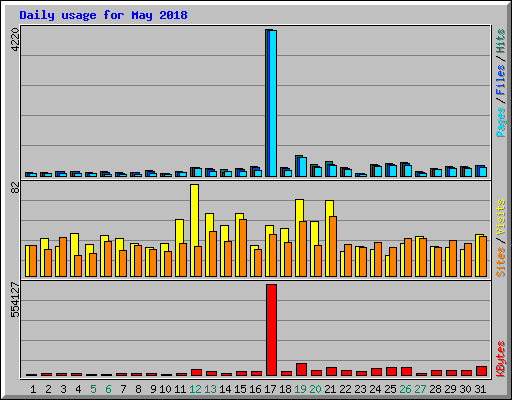Select the red KBytes bar for day 12
Viewport: 512px width, 400px height.
196,373
